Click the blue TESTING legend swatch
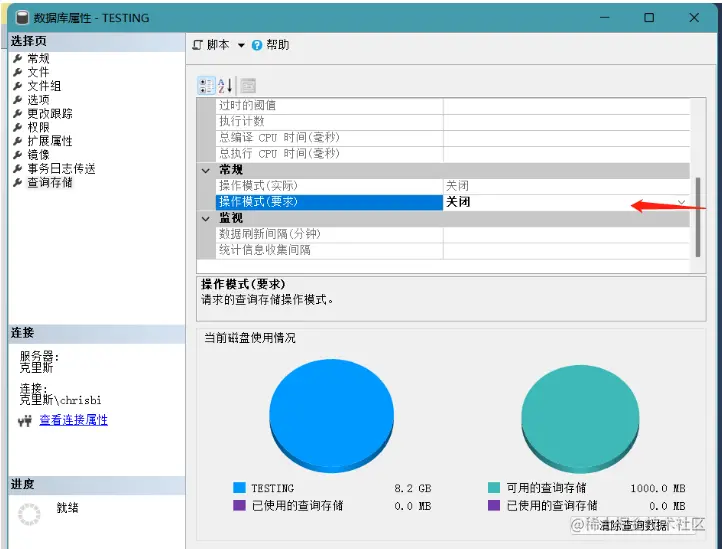 click(239, 488)
